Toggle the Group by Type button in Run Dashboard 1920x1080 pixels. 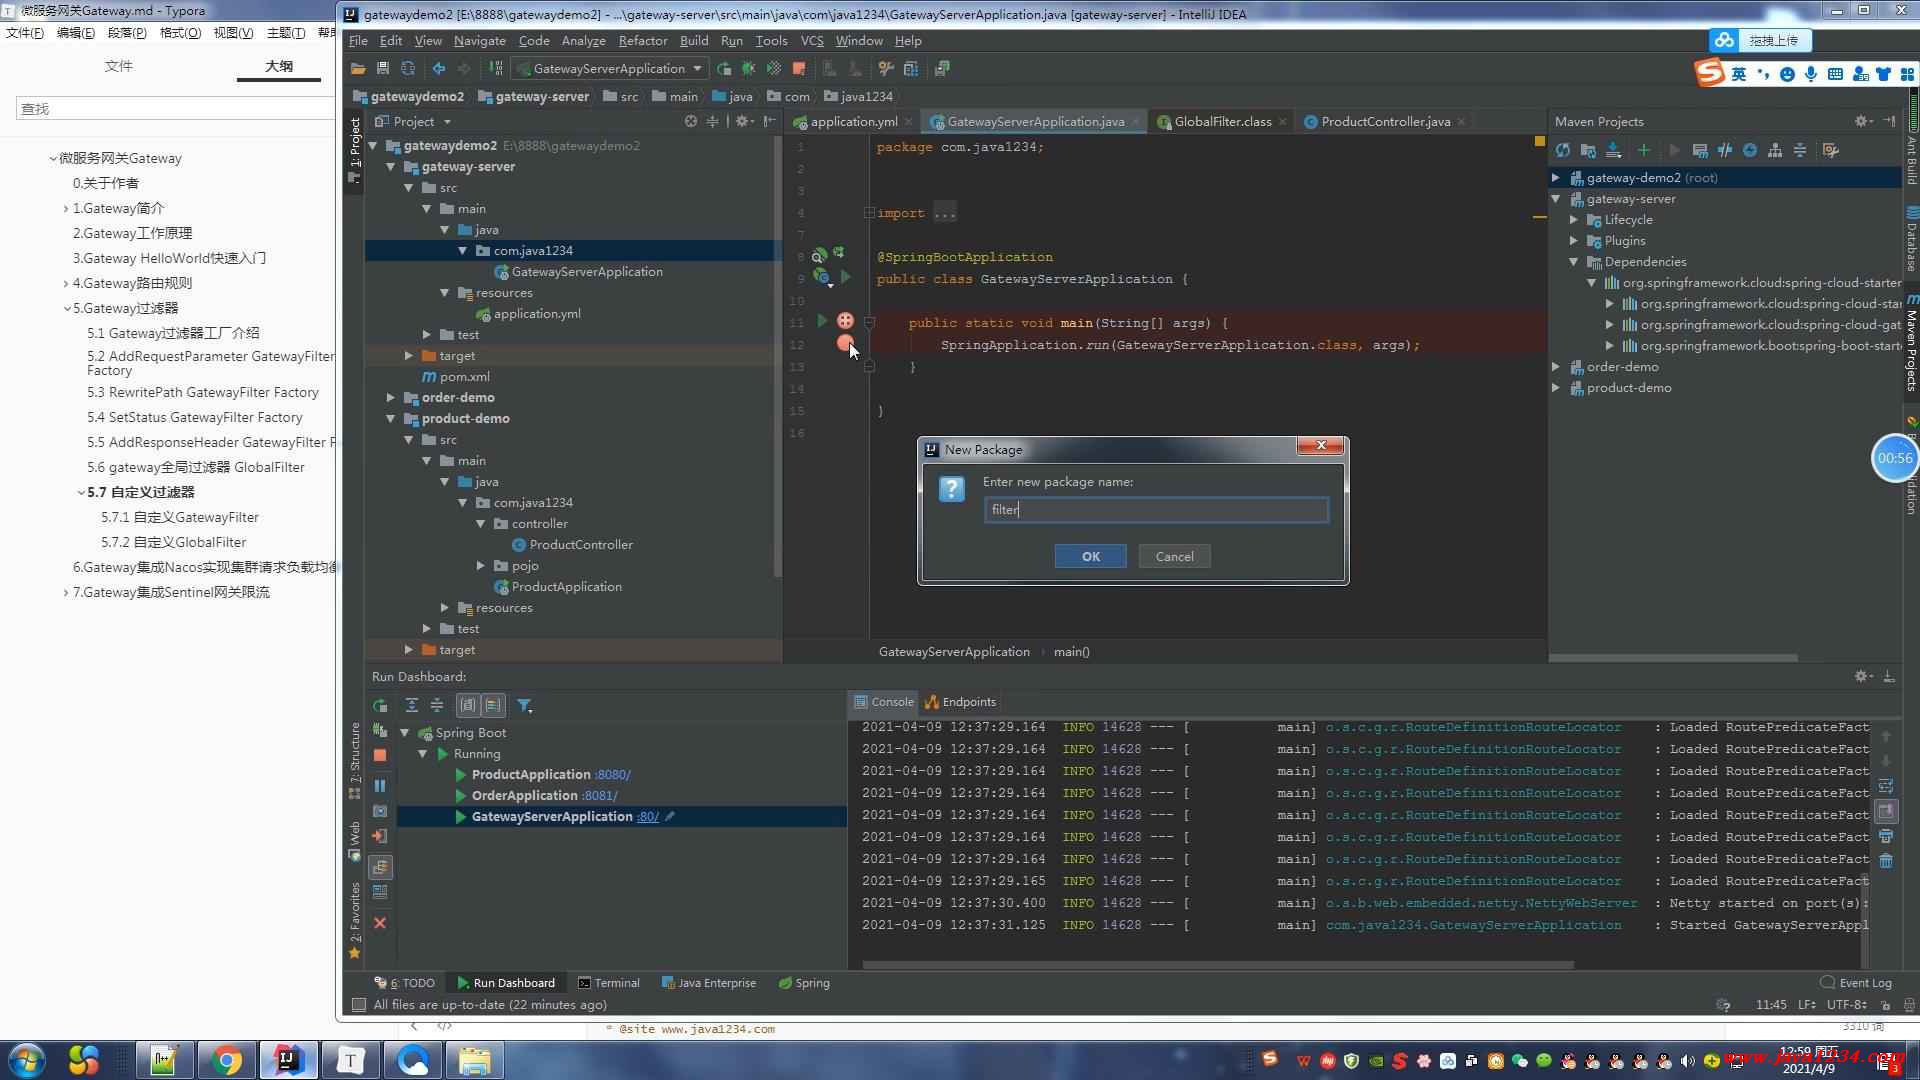click(468, 705)
